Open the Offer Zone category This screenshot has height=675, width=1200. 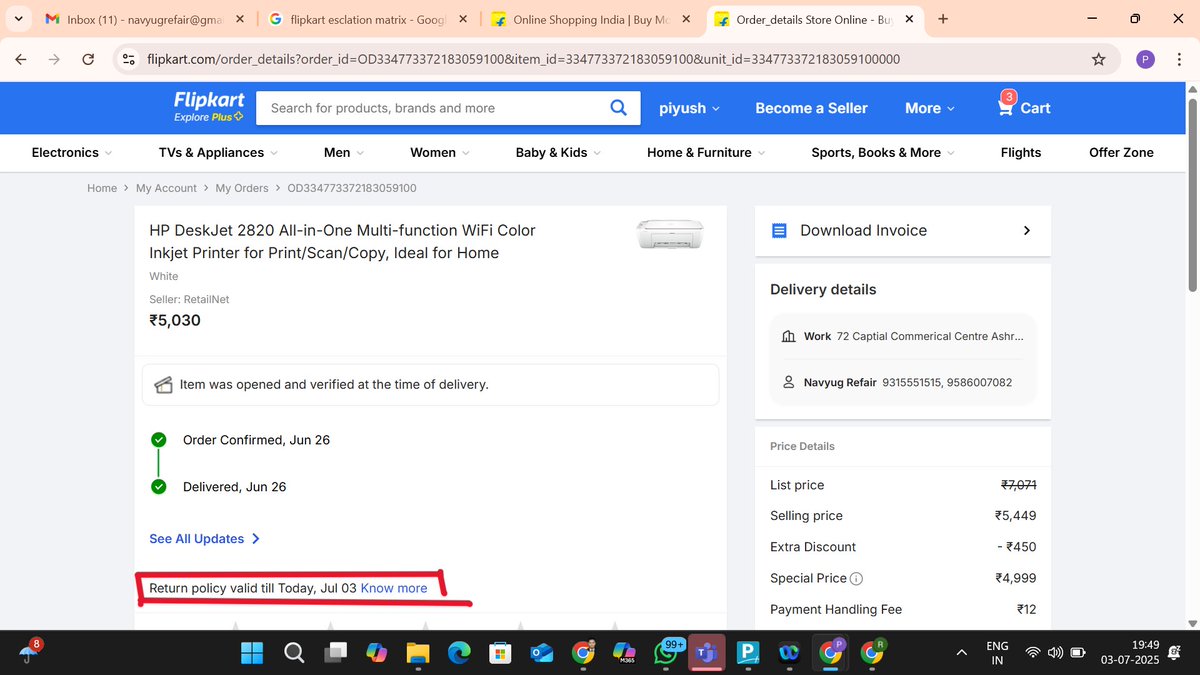click(1121, 152)
